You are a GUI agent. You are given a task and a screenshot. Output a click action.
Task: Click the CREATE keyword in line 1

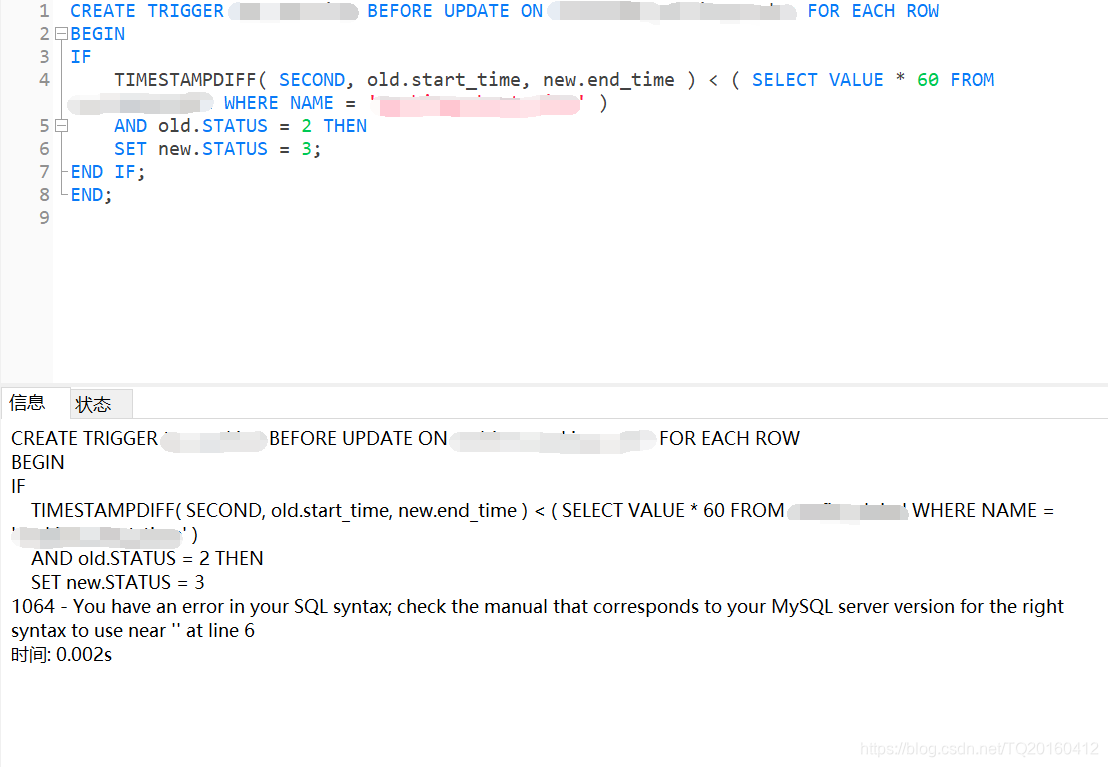102,11
